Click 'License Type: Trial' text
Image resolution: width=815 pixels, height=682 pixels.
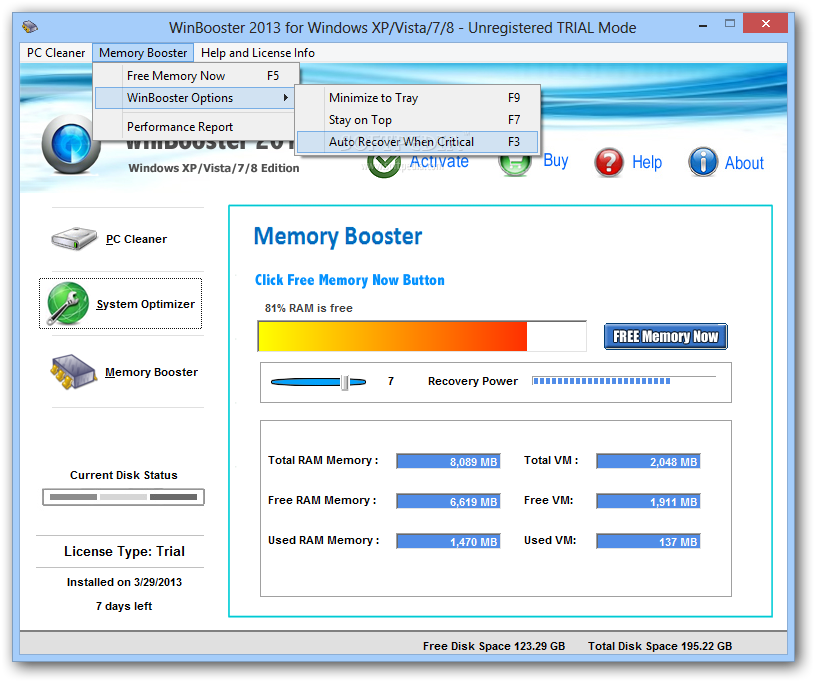coord(124,552)
